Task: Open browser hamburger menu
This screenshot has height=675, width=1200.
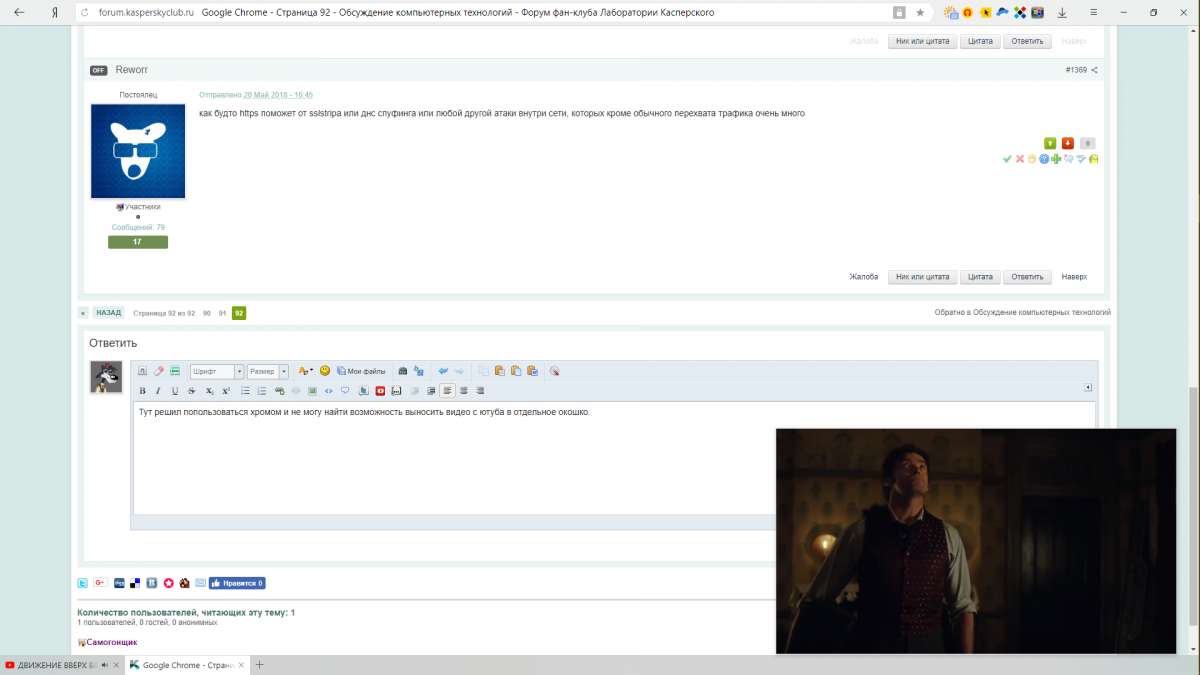Action: [1096, 13]
